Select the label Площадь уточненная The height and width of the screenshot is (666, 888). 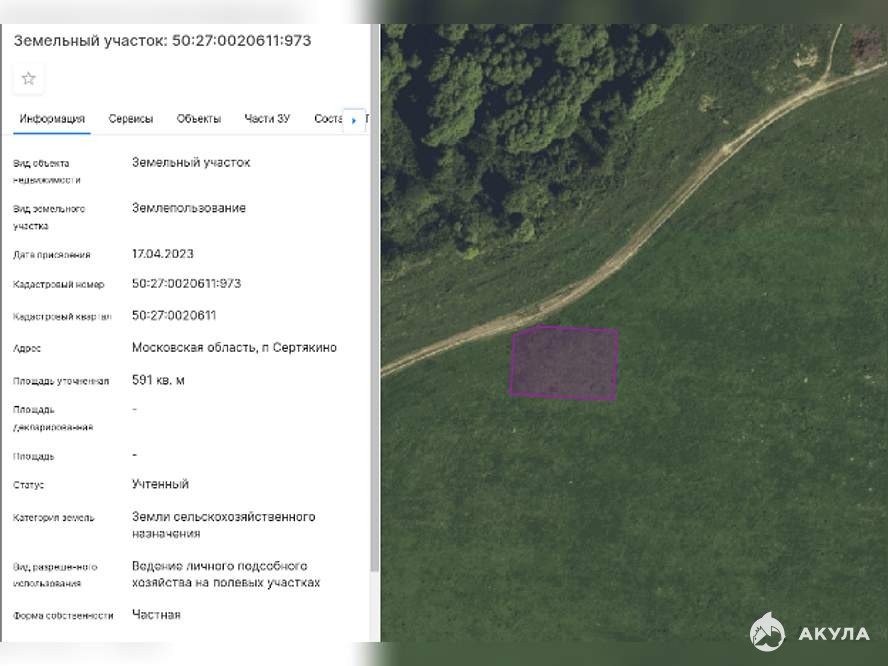[x=61, y=381]
